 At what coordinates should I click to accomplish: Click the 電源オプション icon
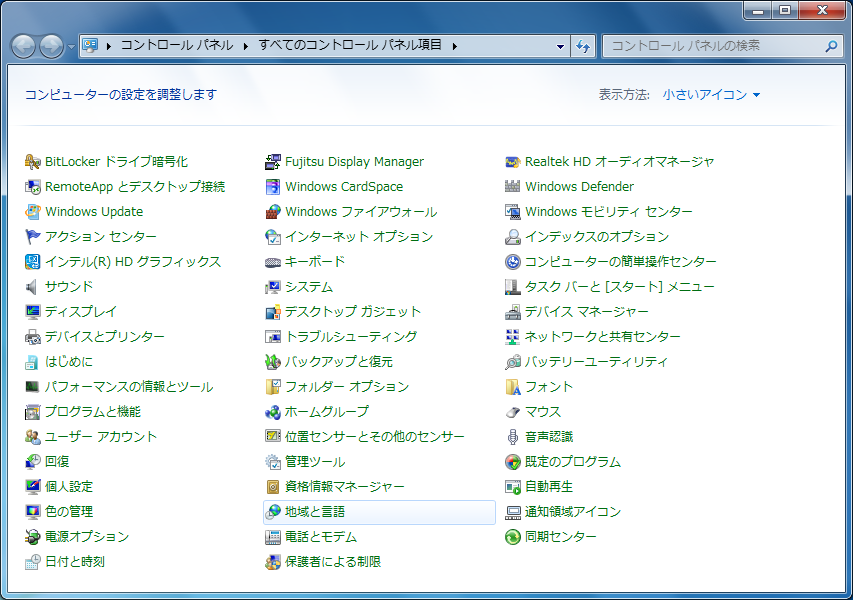(x=33, y=537)
